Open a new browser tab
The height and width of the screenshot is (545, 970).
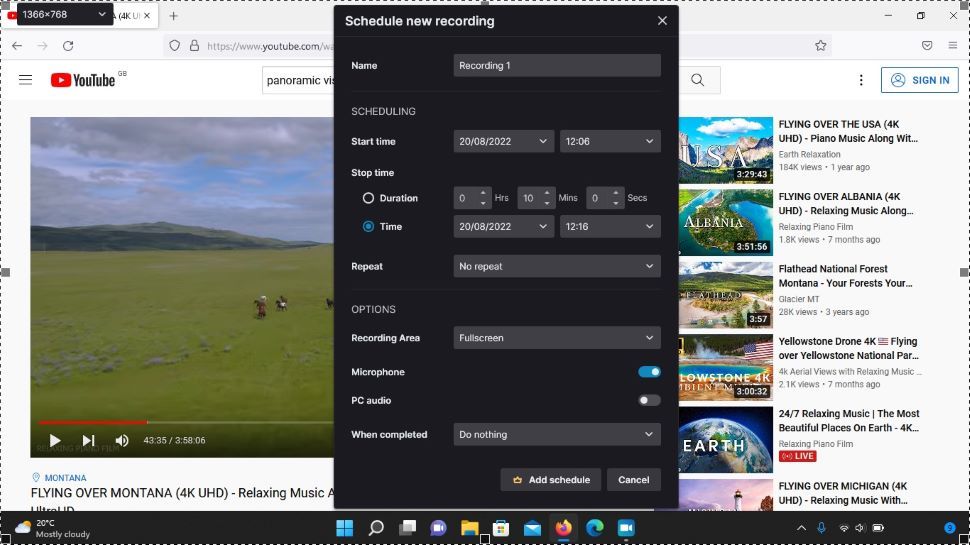(x=173, y=16)
